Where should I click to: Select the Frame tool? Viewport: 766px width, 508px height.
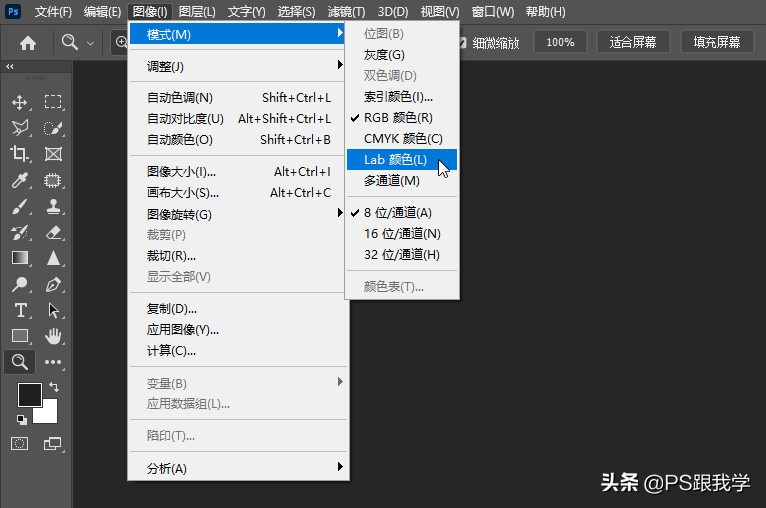click(53, 154)
